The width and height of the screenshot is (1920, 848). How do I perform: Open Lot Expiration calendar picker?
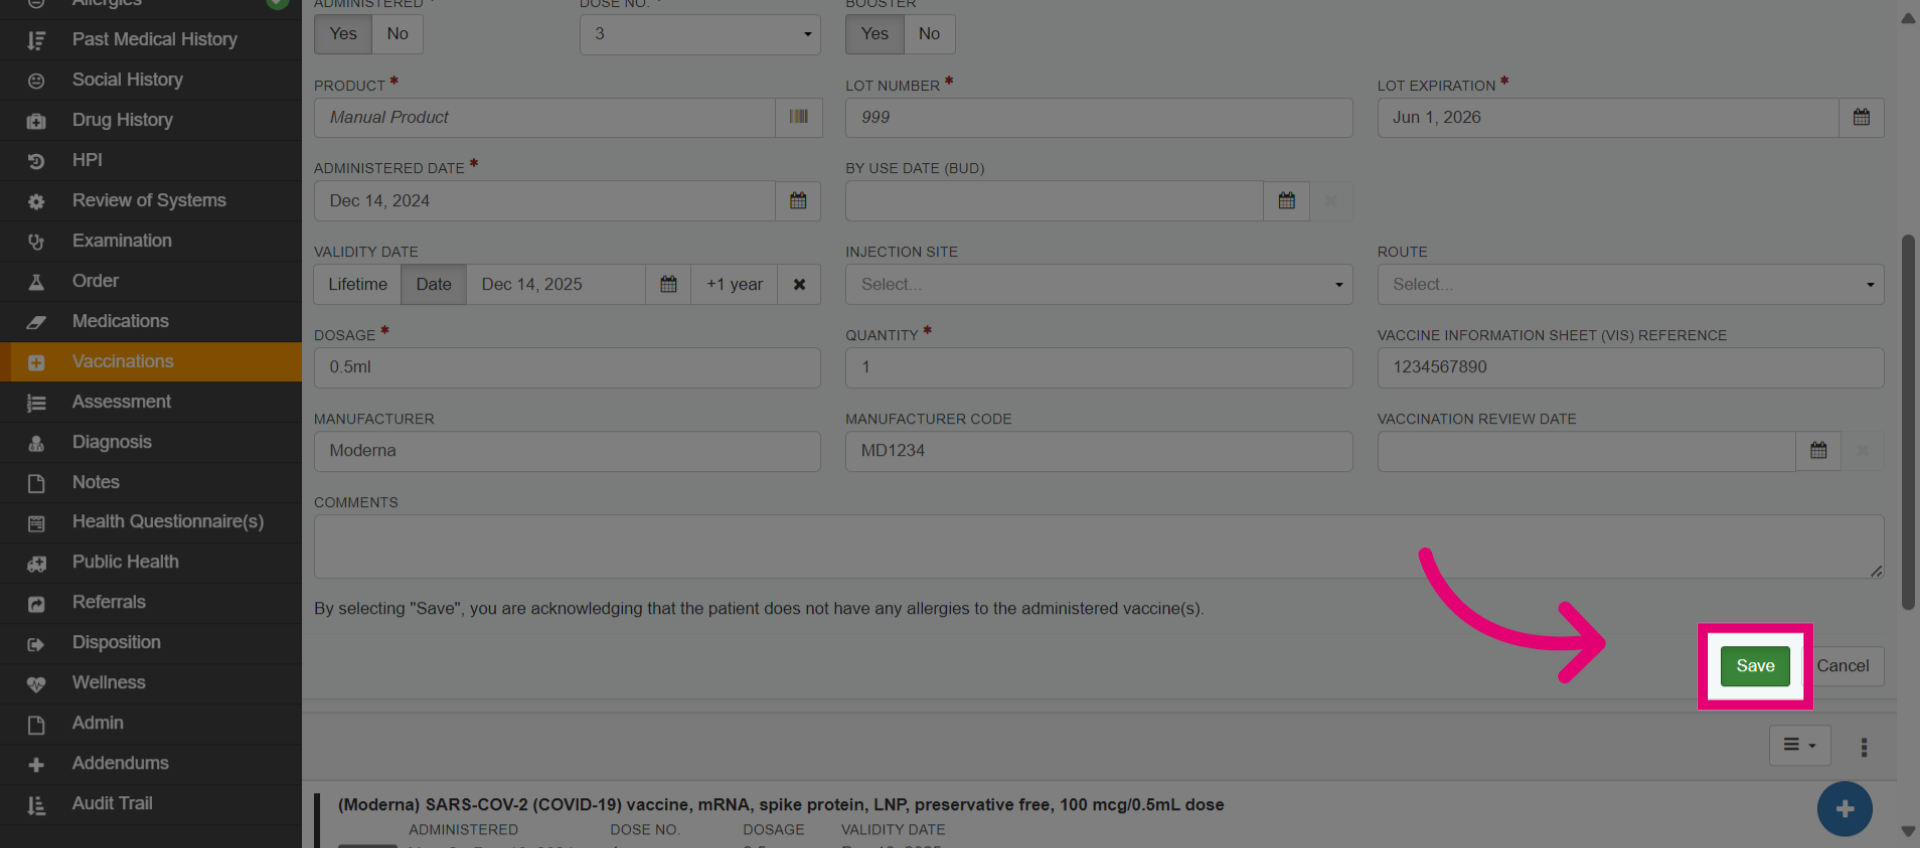click(x=1861, y=117)
